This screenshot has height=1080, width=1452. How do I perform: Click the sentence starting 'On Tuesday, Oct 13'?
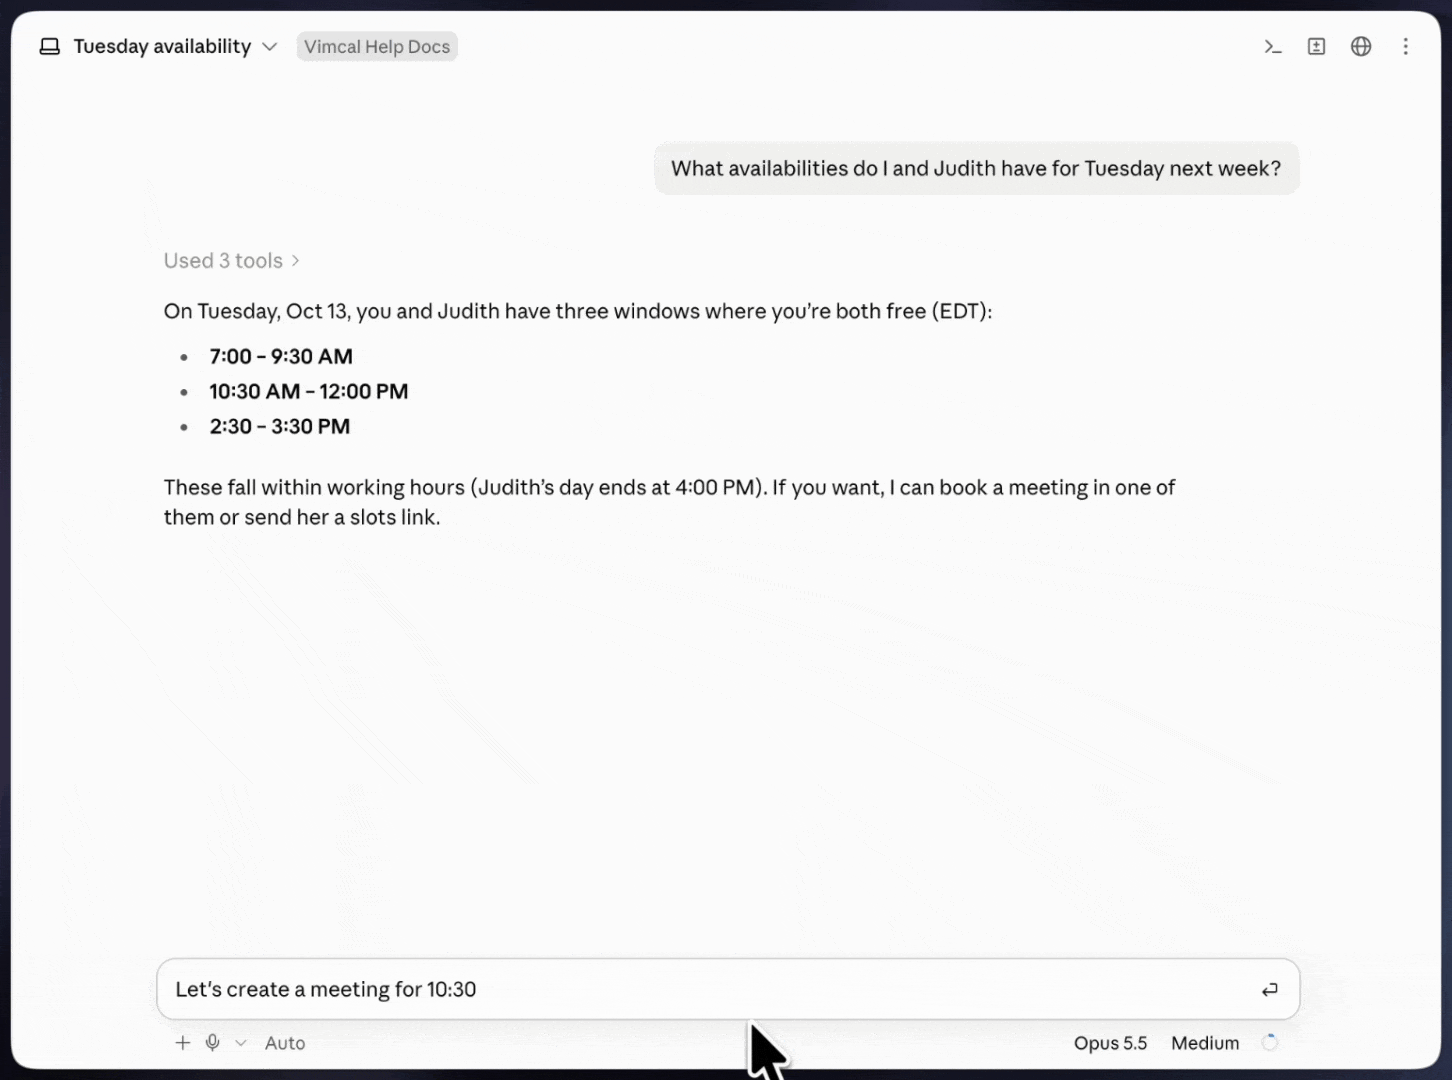coord(578,311)
